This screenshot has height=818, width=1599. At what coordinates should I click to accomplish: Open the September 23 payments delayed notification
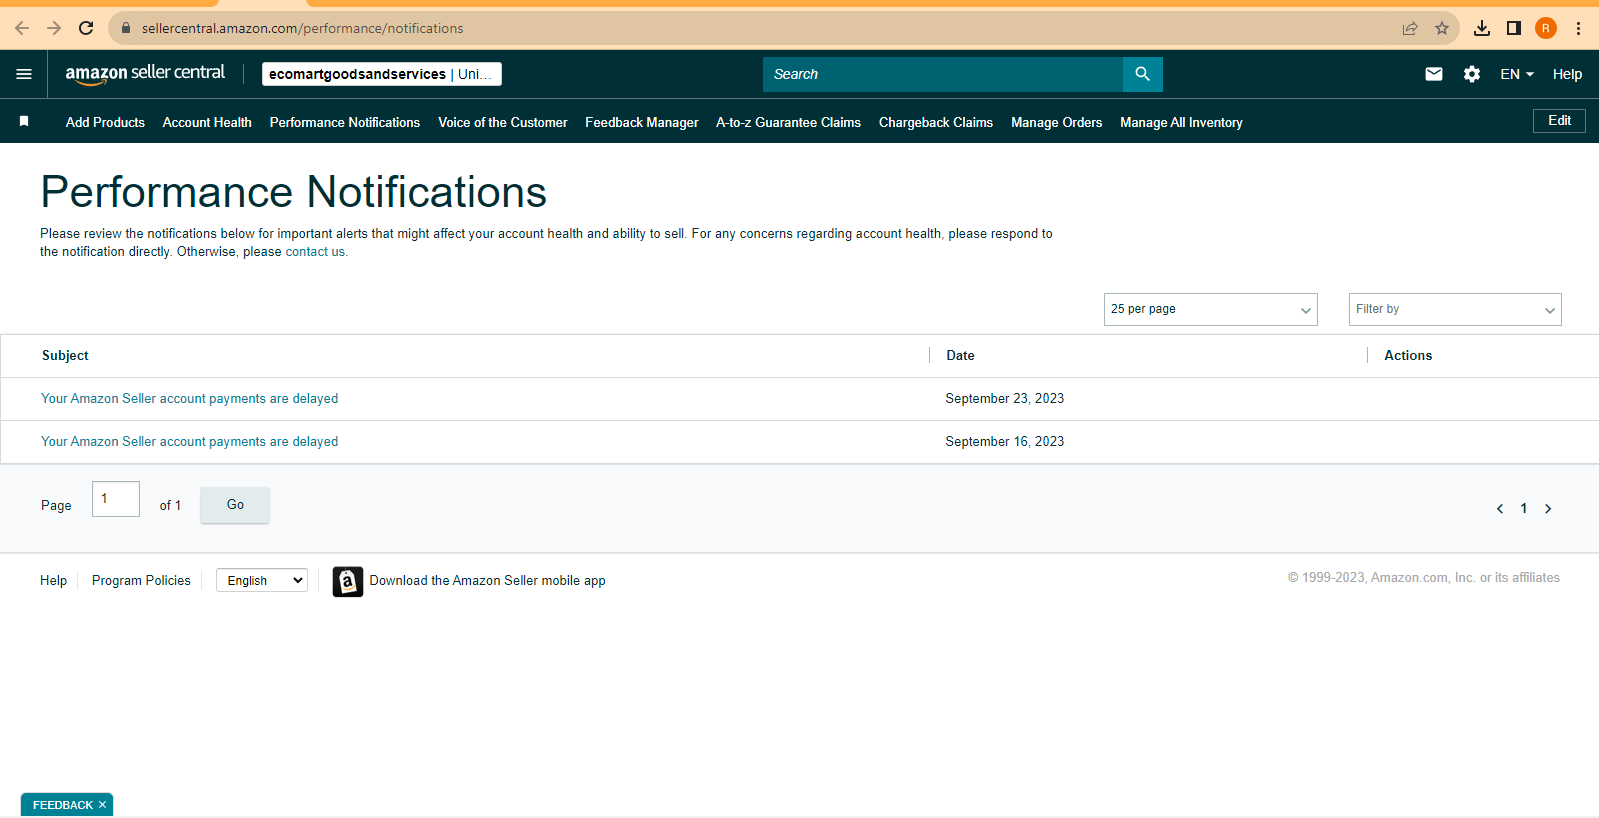coord(189,398)
